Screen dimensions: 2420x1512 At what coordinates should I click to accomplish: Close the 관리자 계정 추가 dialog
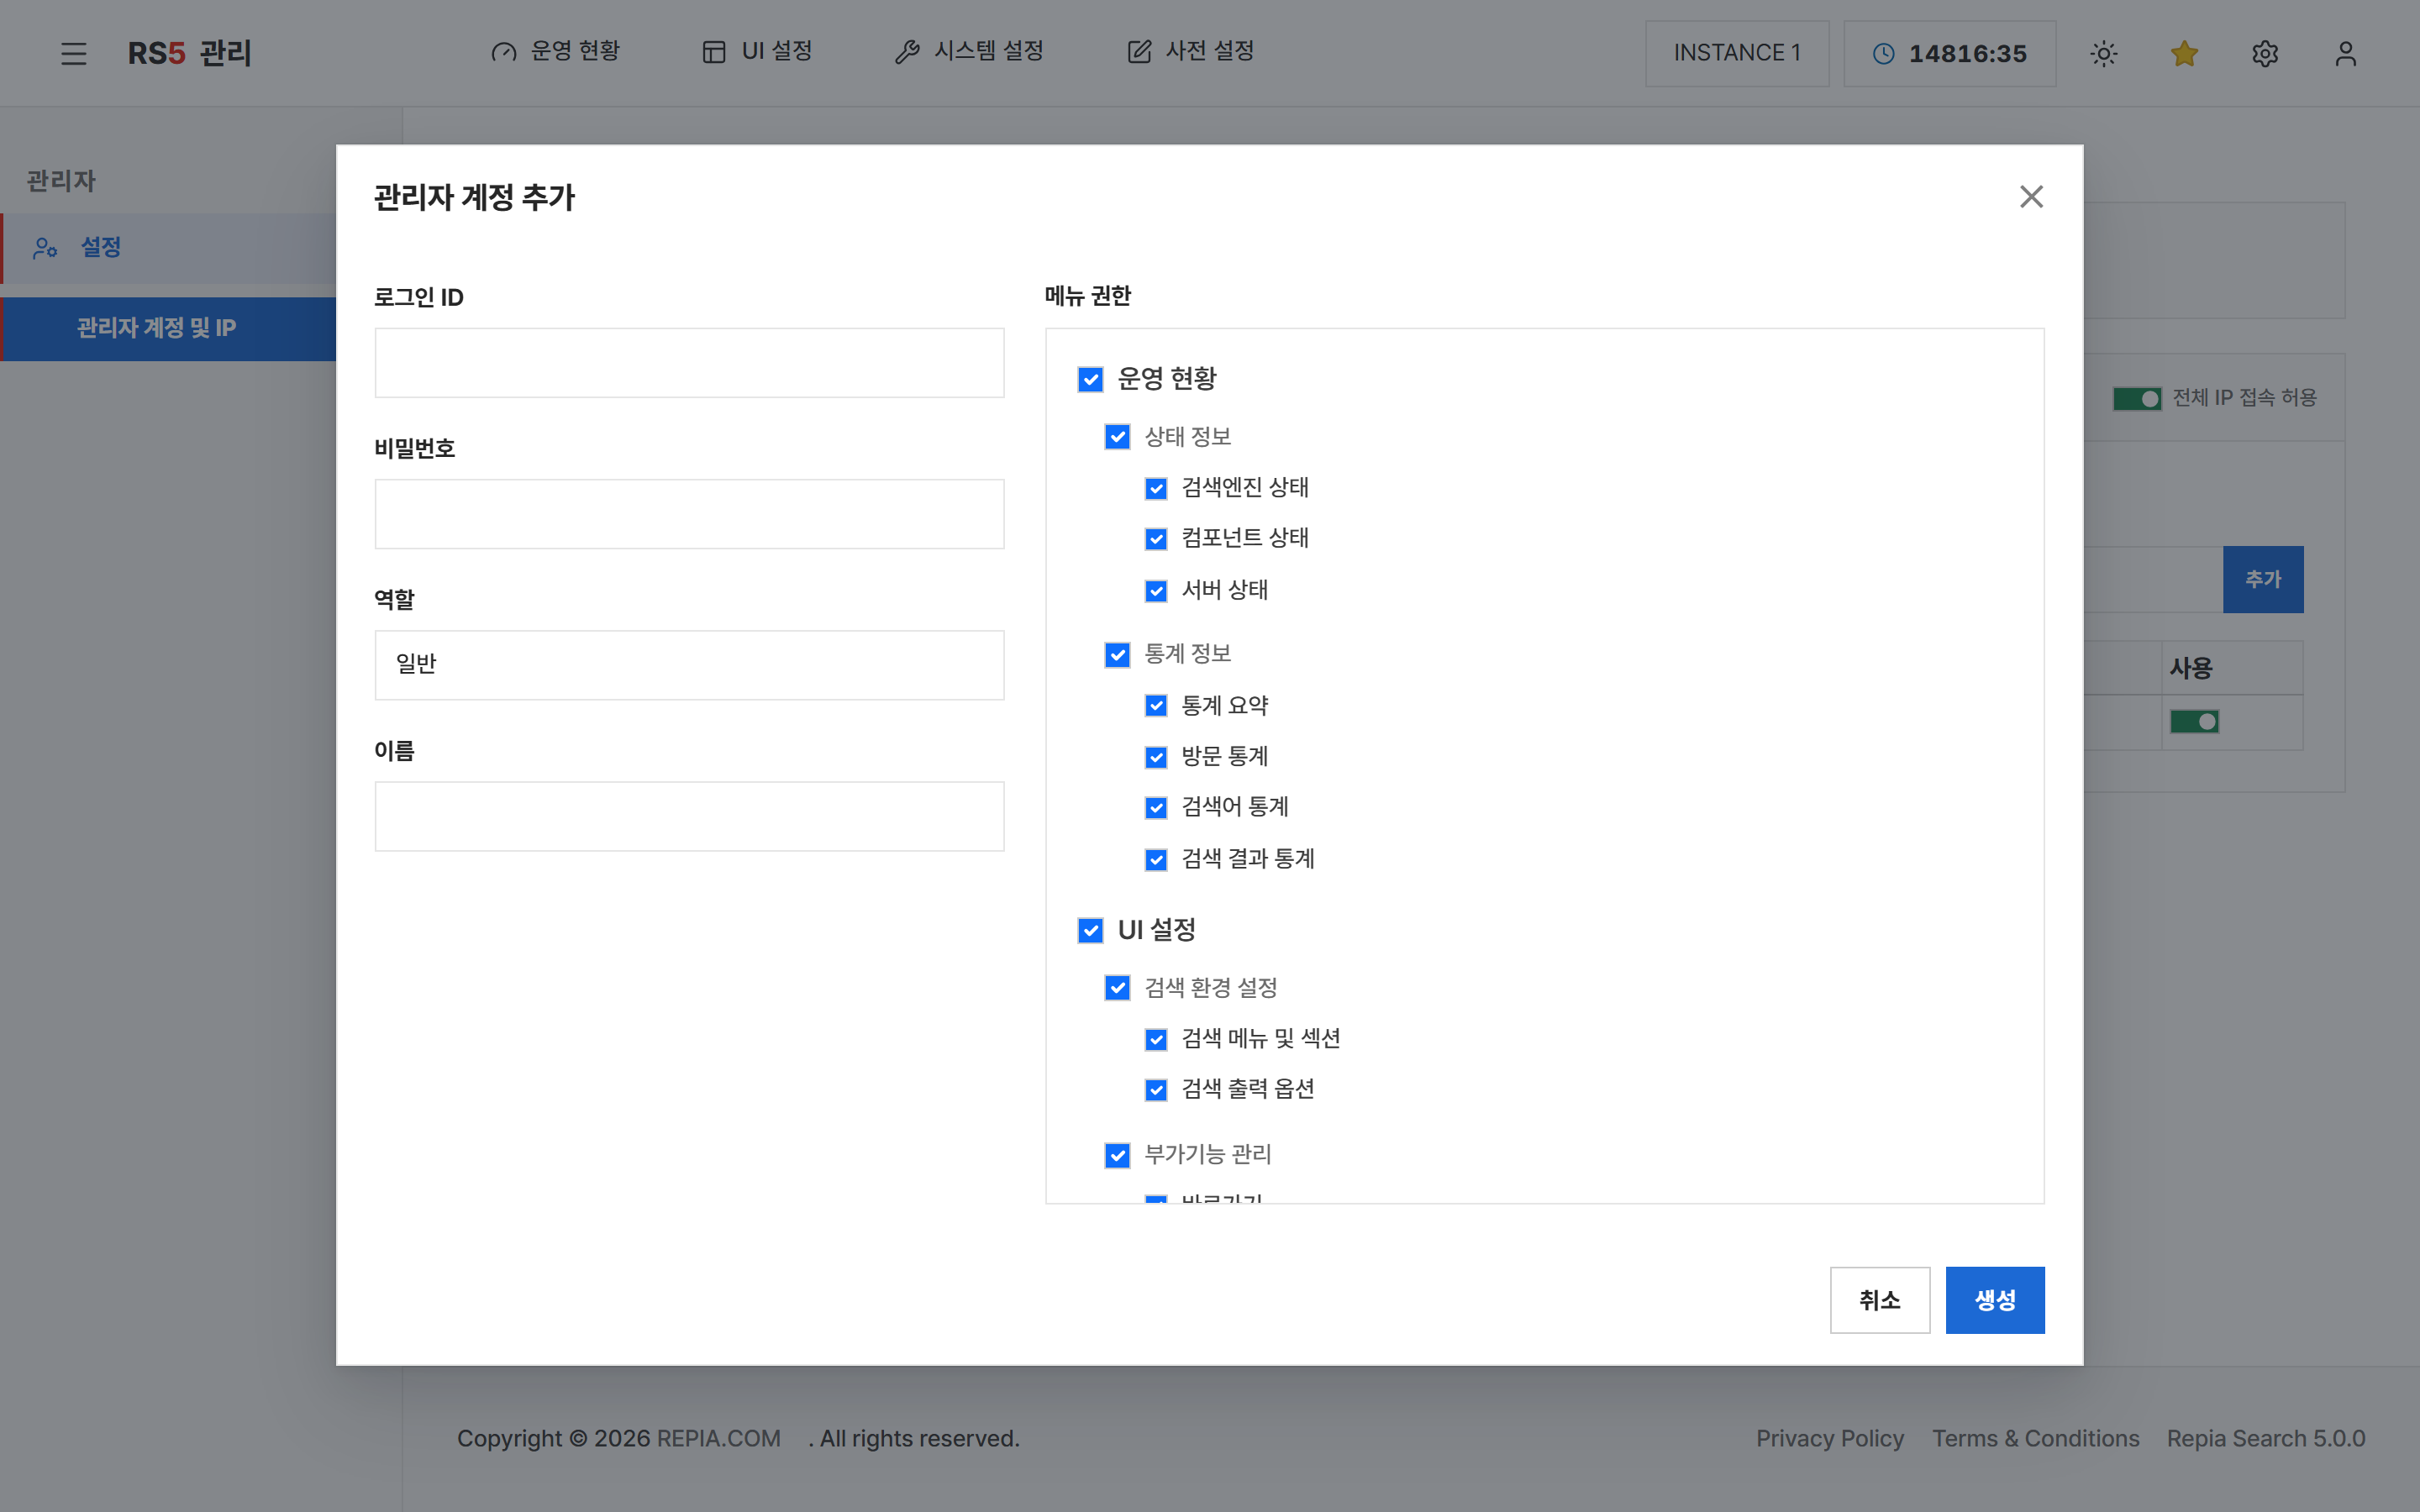tap(2031, 196)
